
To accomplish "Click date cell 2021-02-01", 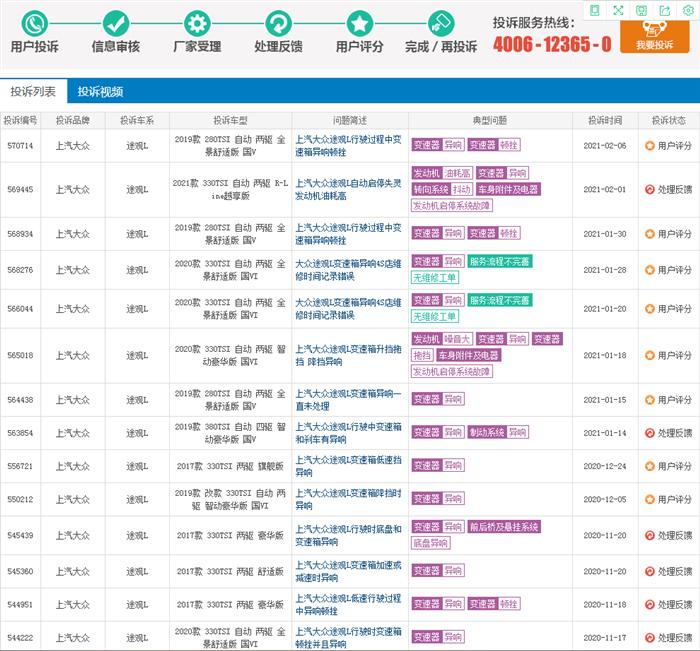I will coord(605,189).
